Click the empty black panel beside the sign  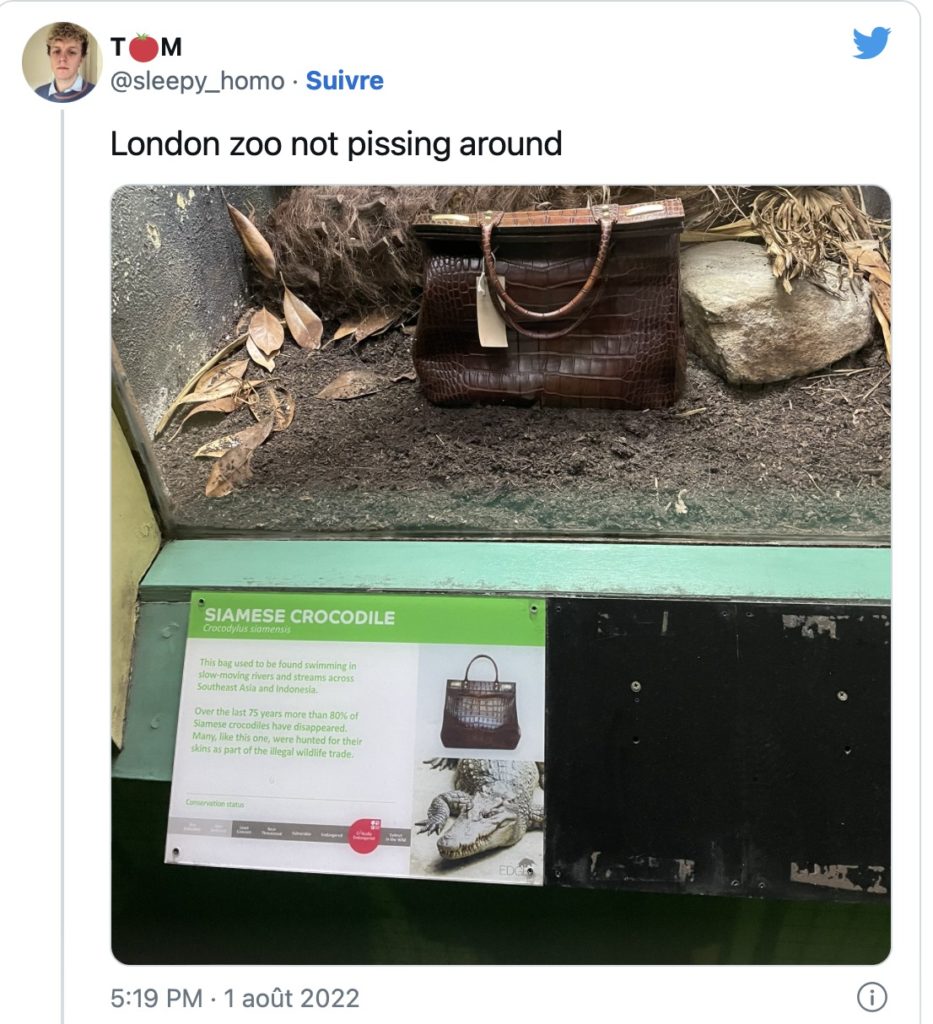pos(718,749)
